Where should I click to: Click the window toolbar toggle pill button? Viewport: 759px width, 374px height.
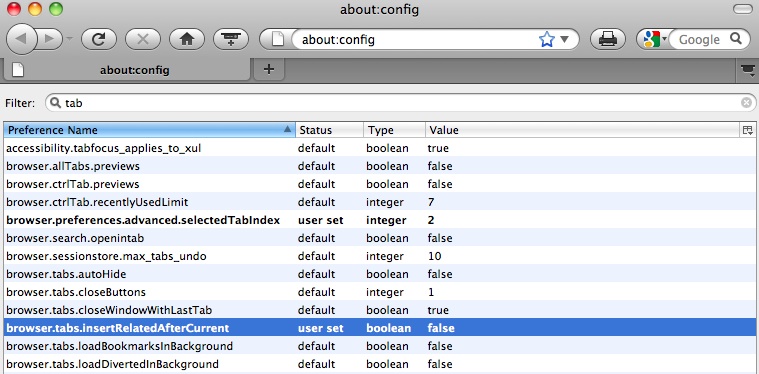pyautogui.click(x=743, y=9)
